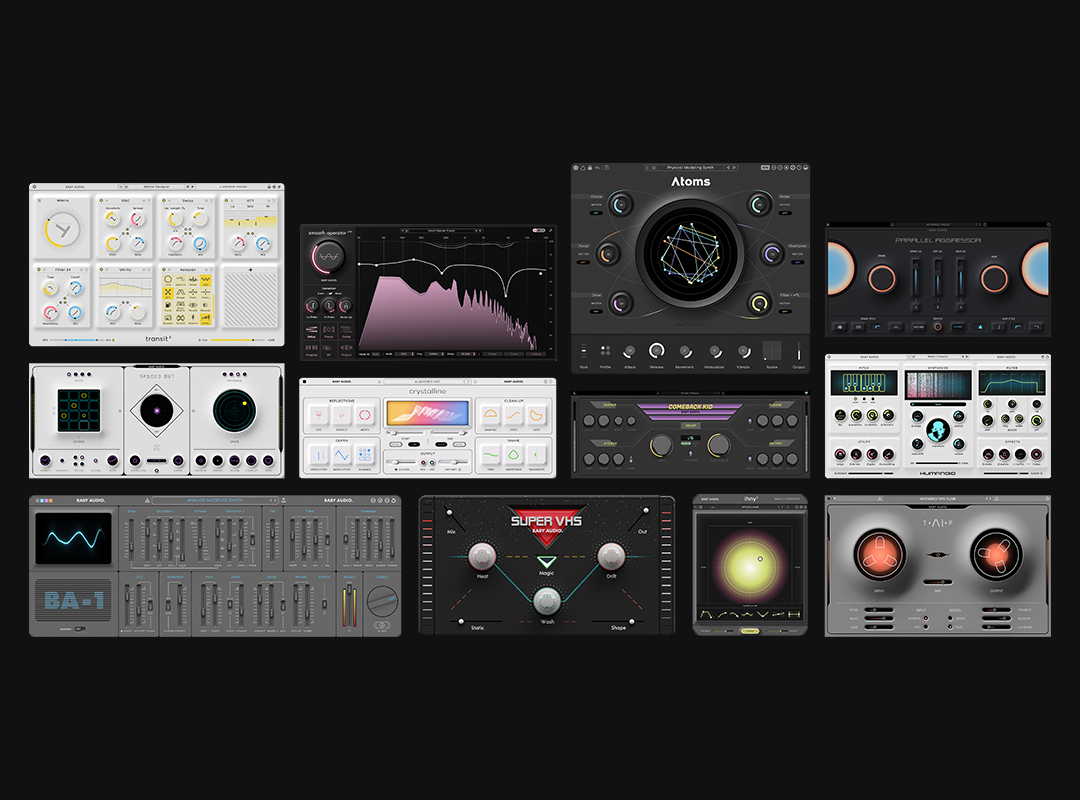The image size is (1080, 800).
Task: Toggle the BA-1 switch below the BA-1 logo
Action: (x=79, y=629)
